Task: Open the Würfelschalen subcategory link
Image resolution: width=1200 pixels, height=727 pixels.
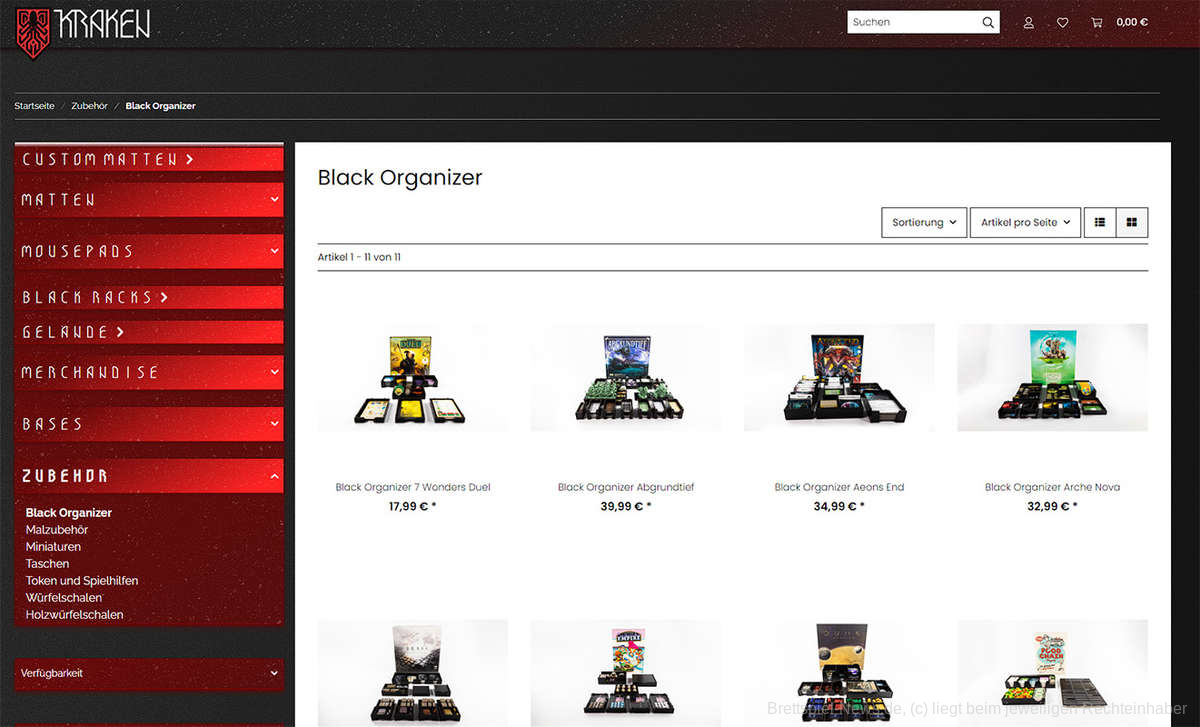Action: pyautogui.click(x=64, y=598)
